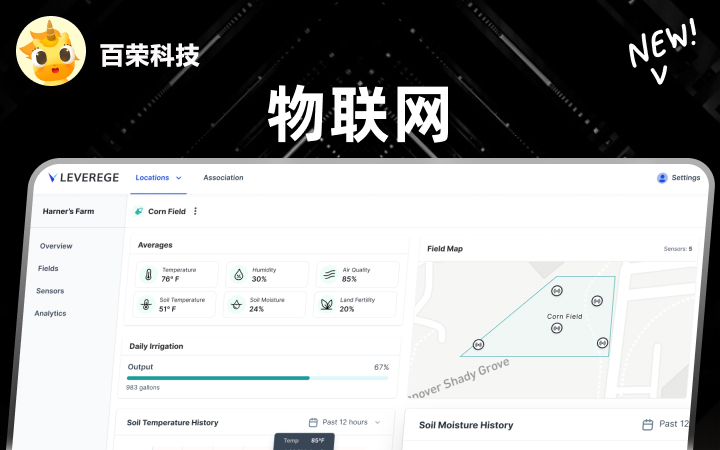Switch to the Association tab
Image resolution: width=720 pixels, height=450 pixels.
click(223, 178)
